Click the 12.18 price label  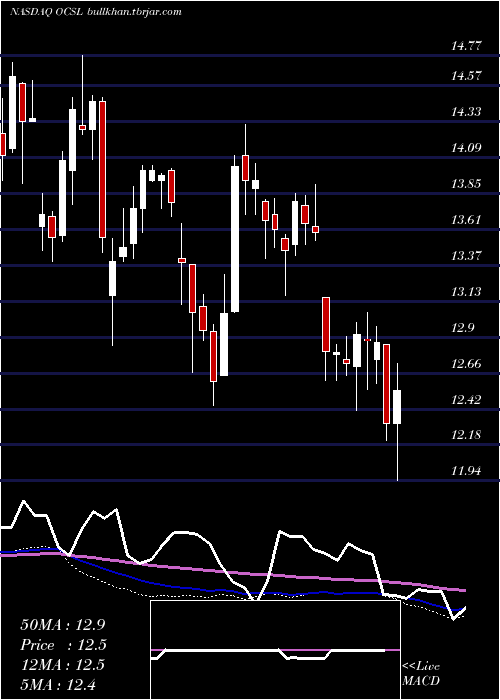(x=466, y=434)
